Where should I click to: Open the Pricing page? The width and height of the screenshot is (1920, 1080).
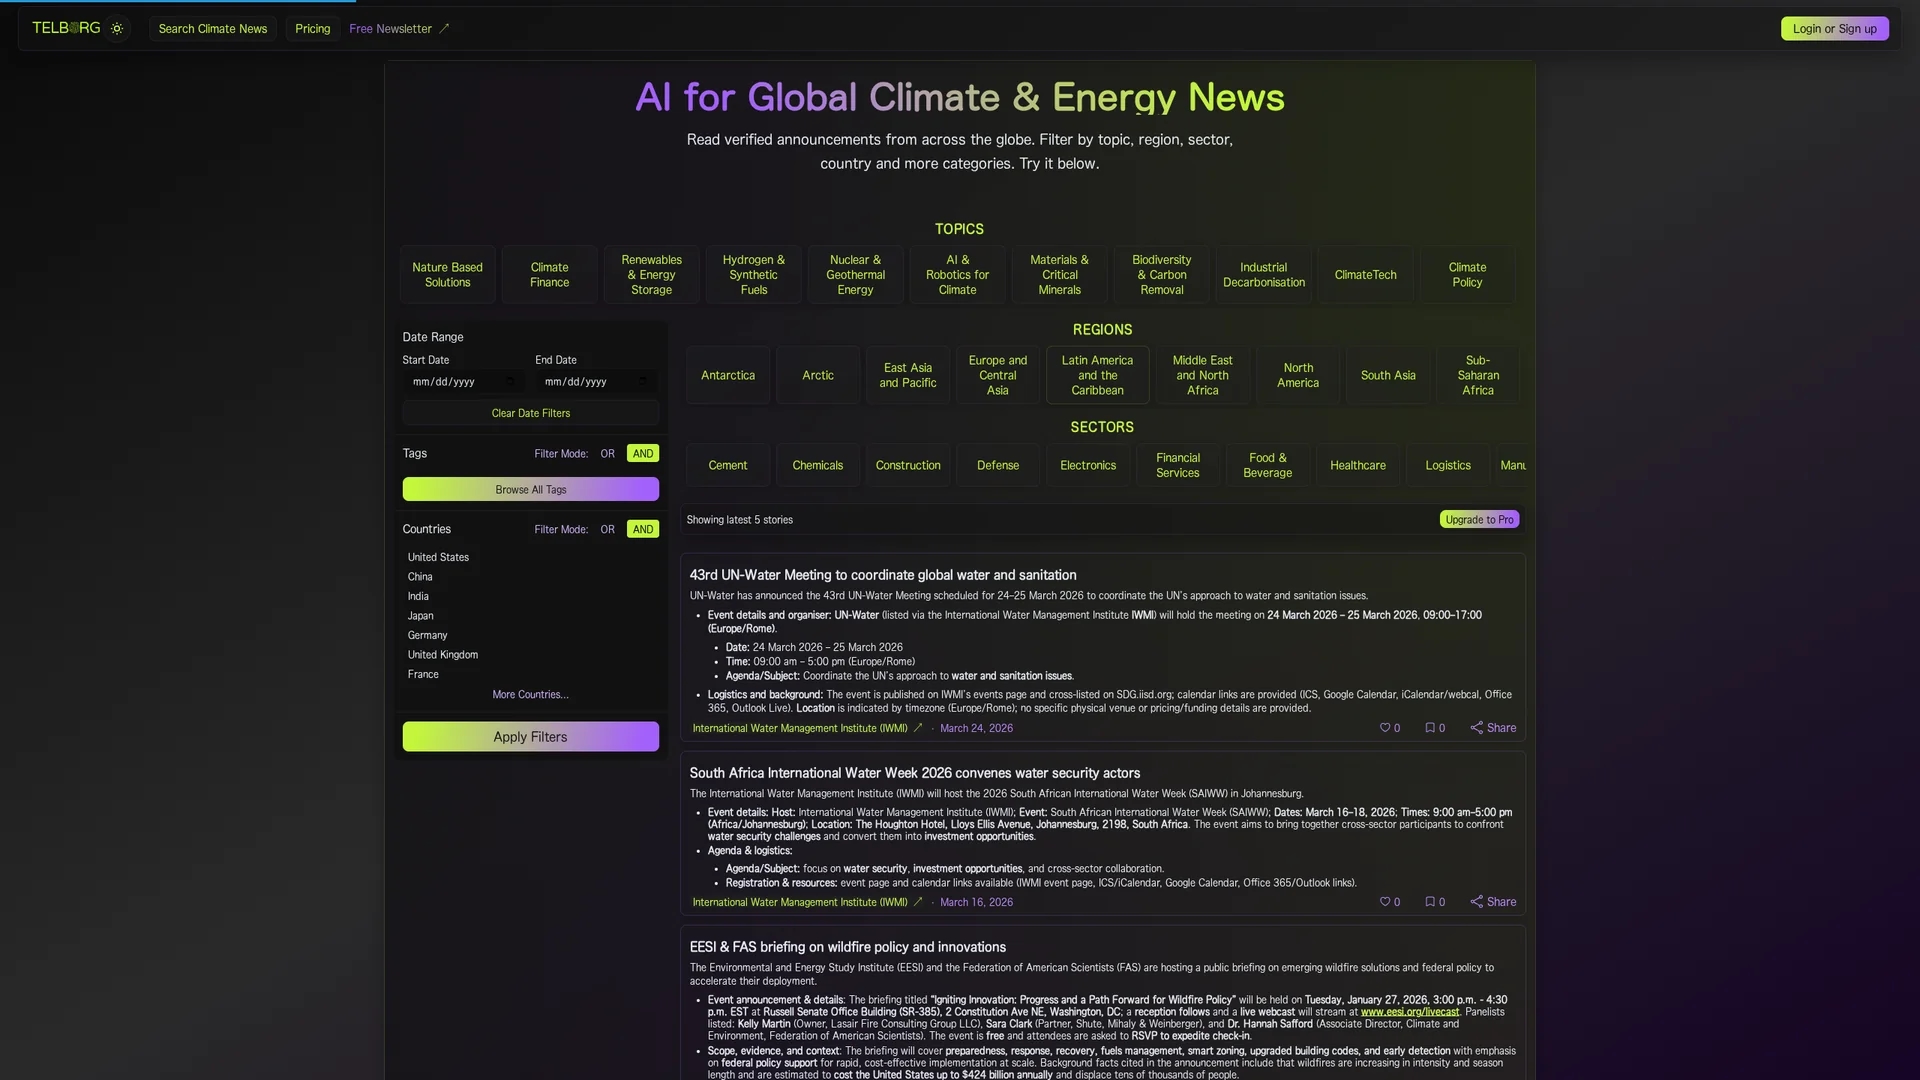coord(313,29)
